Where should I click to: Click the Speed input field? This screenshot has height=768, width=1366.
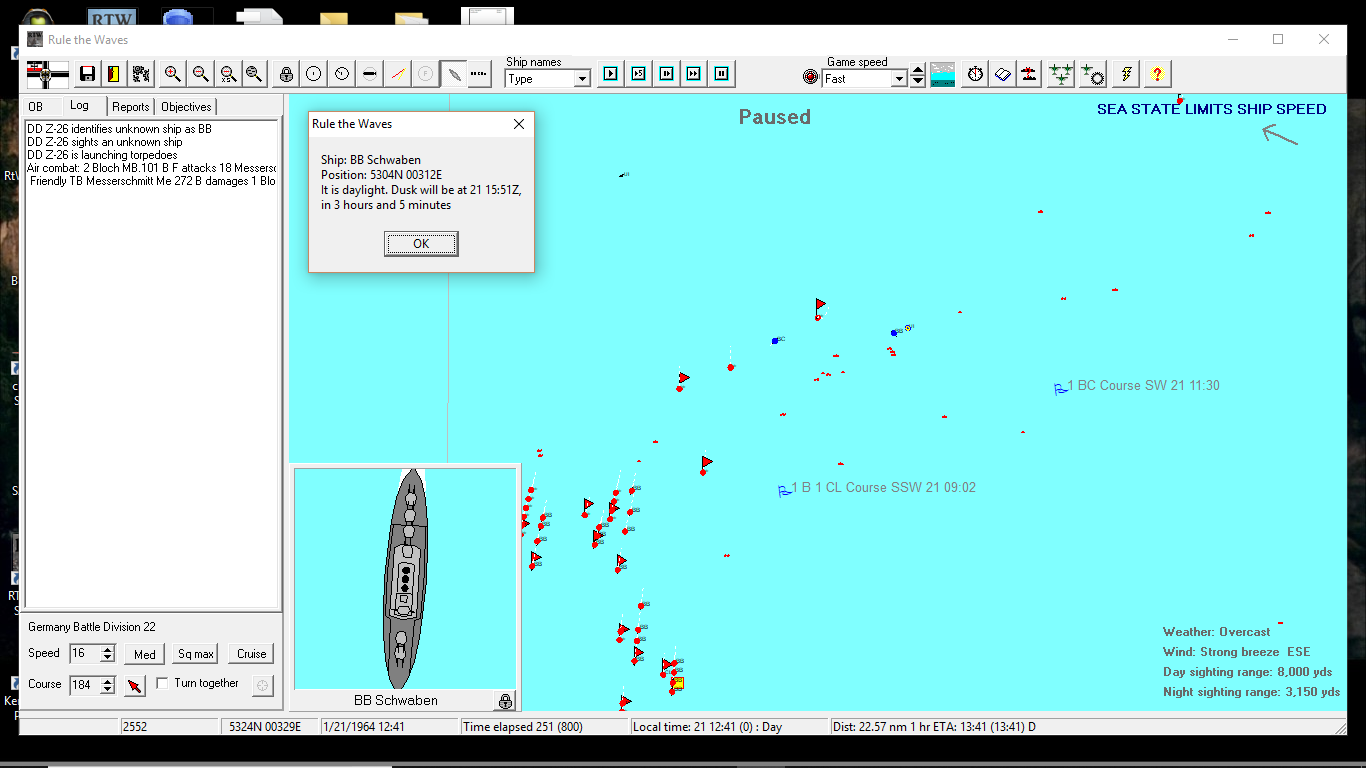point(85,654)
